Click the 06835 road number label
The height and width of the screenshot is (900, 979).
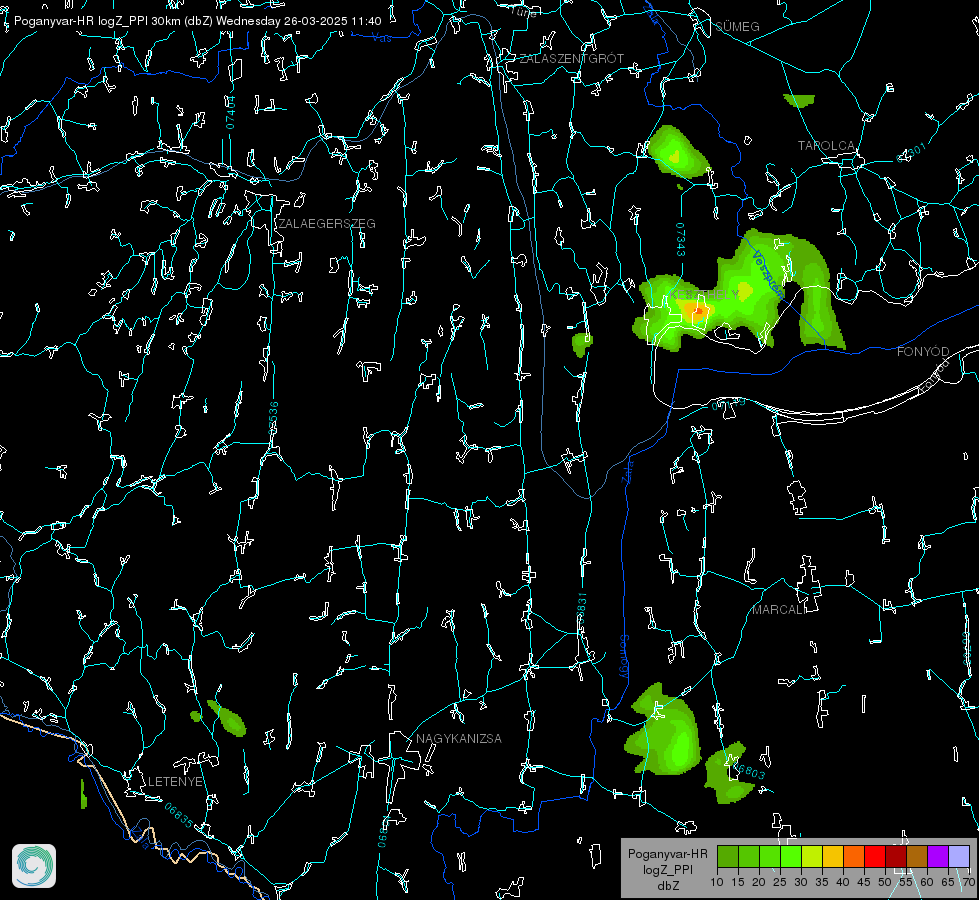pyautogui.click(x=179, y=815)
